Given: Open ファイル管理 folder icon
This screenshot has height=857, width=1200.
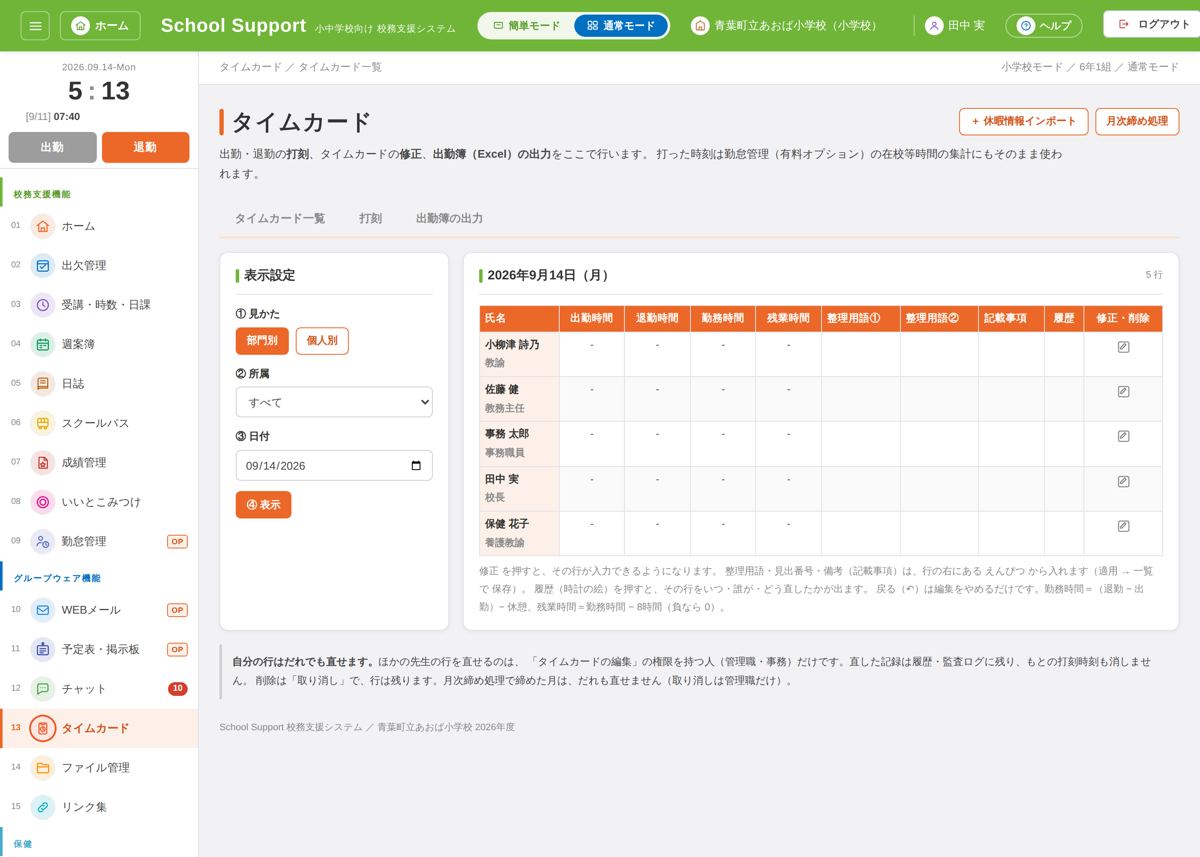Looking at the screenshot, I should click(42, 768).
